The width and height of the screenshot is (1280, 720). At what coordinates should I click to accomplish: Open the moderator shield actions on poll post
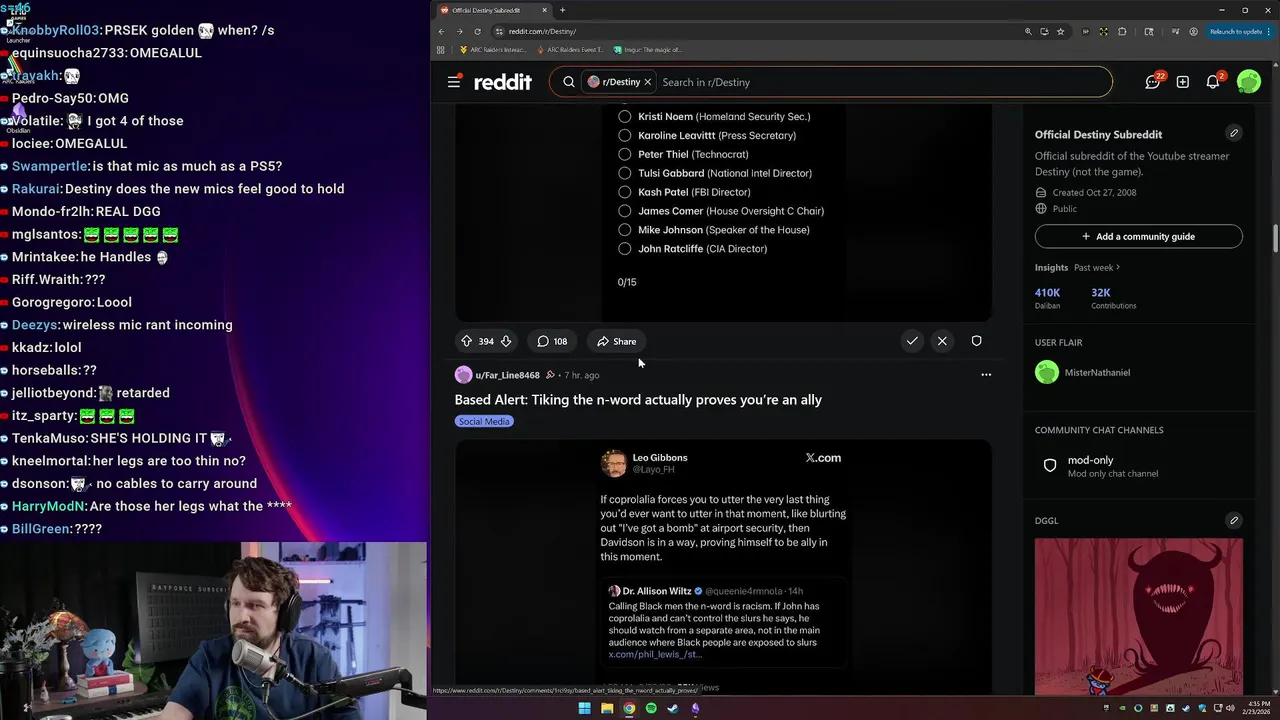[x=977, y=341]
